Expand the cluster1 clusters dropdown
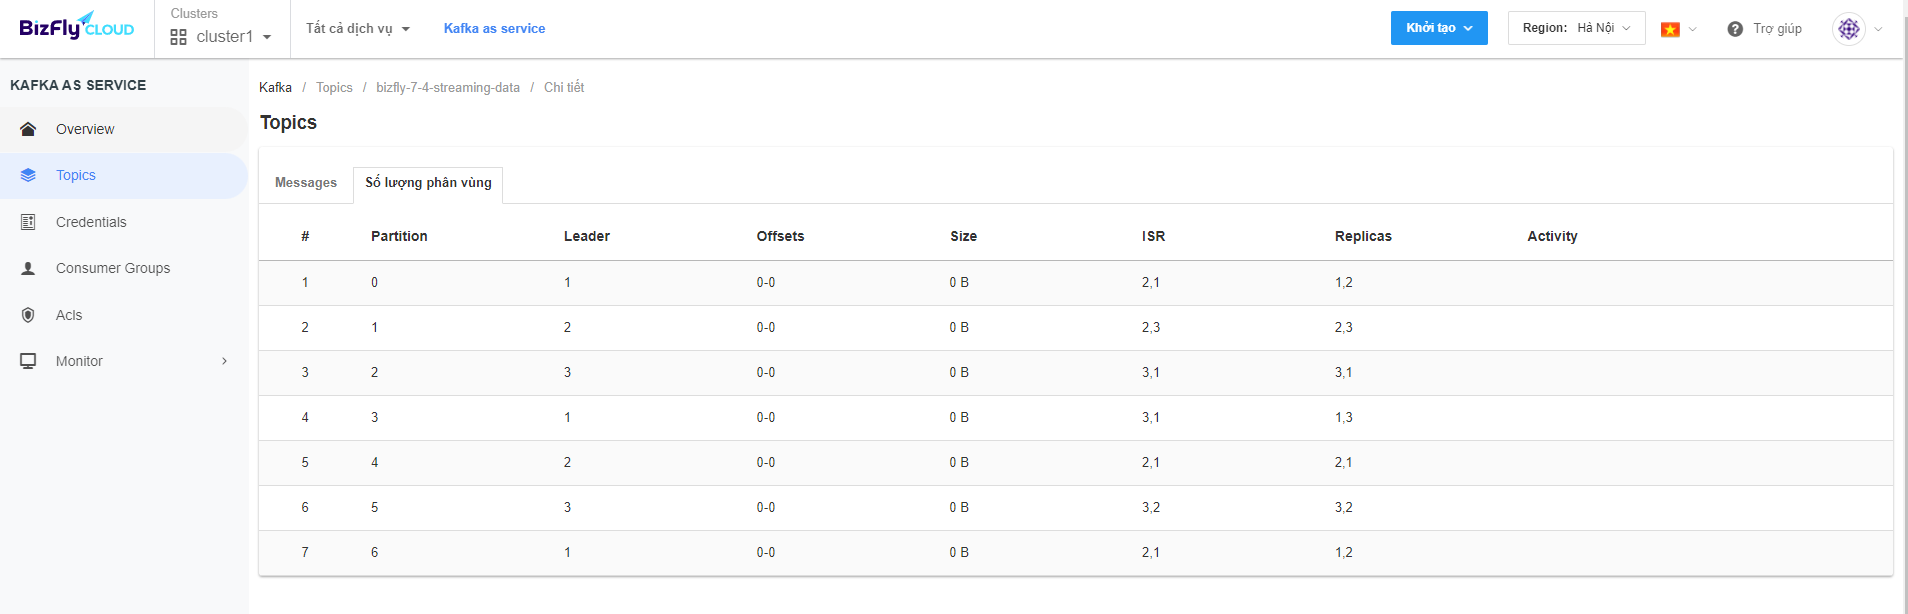 (x=221, y=37)
